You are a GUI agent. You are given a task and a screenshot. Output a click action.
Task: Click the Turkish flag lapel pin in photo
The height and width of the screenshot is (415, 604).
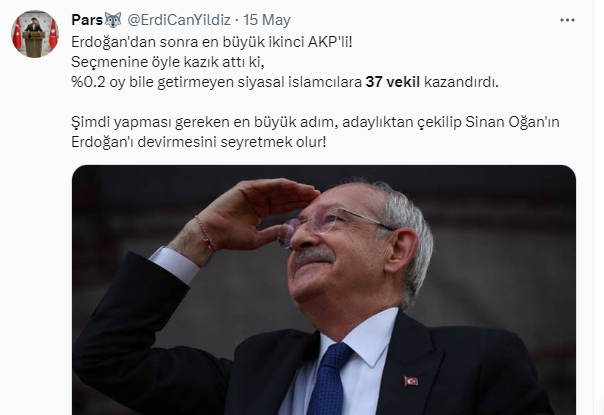point(411,381)
